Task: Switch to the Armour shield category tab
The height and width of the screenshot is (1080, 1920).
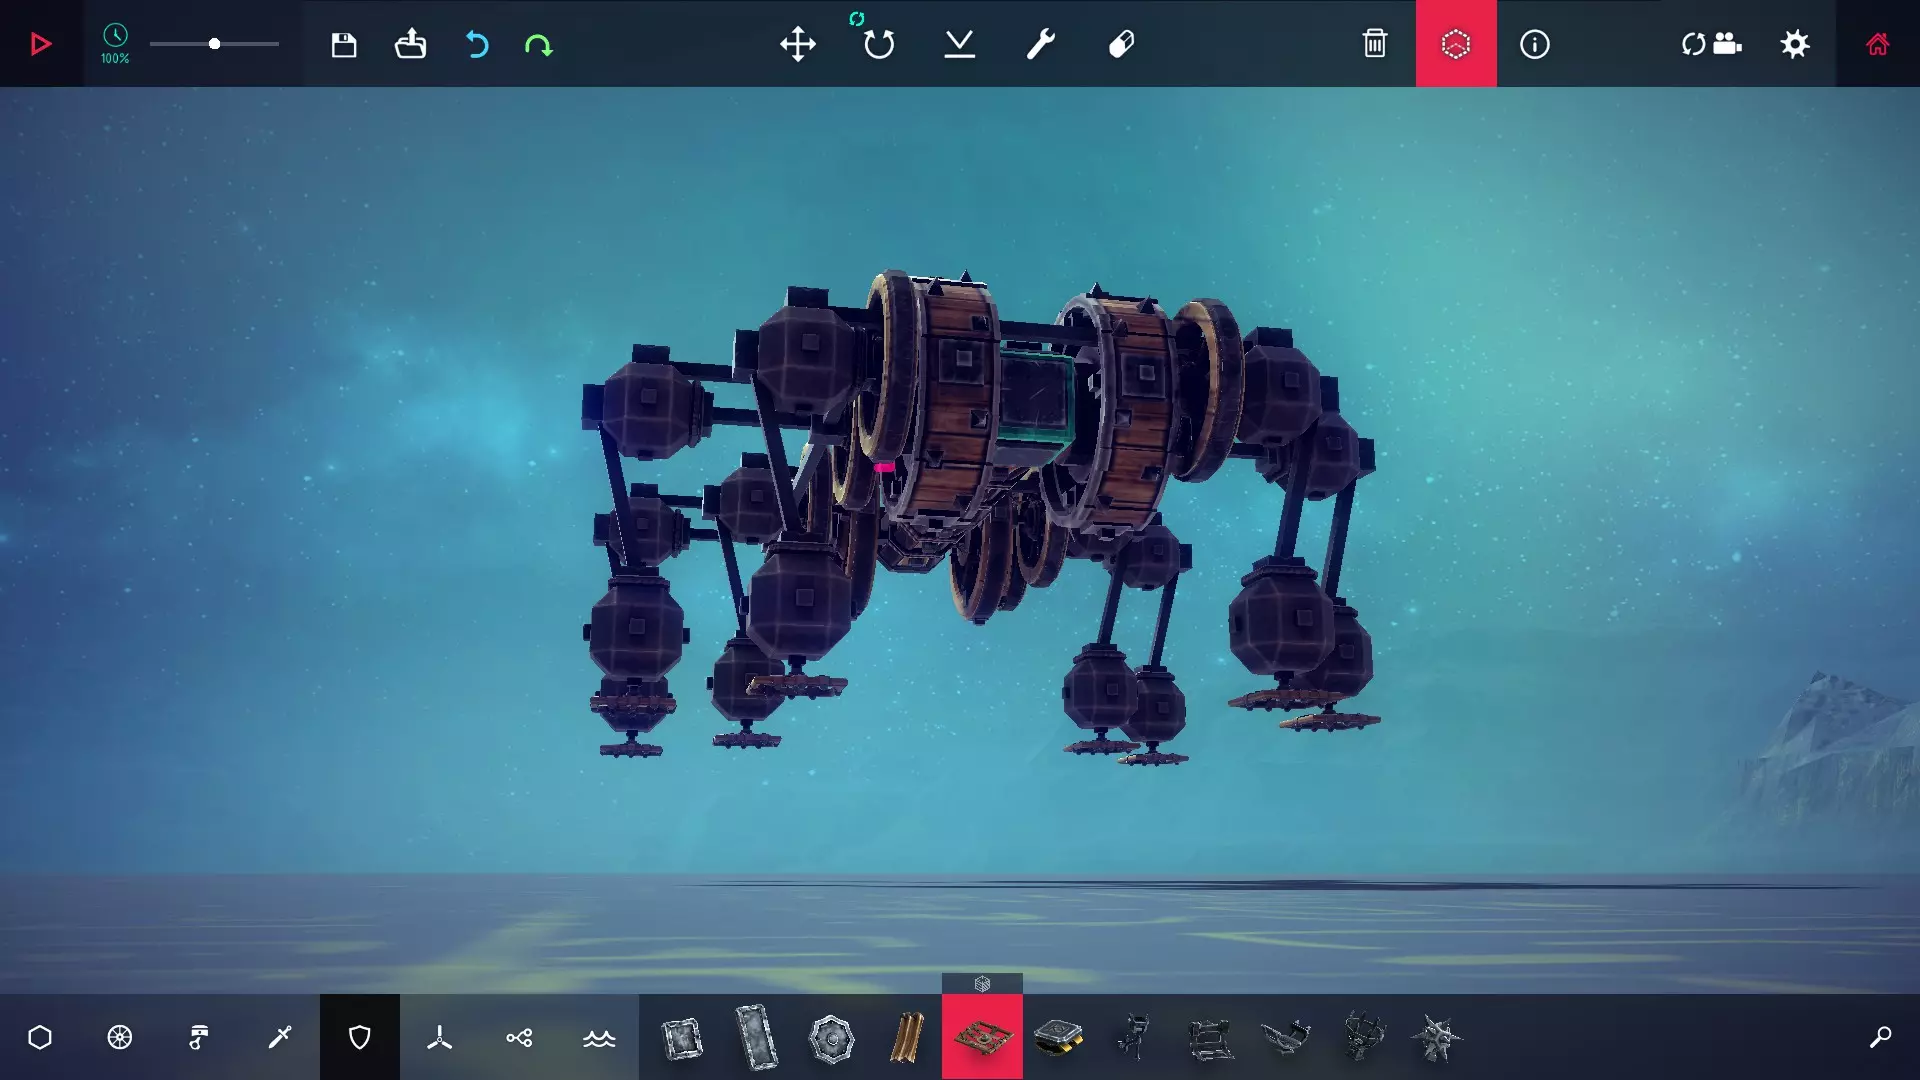Action: coord(359,1037)
